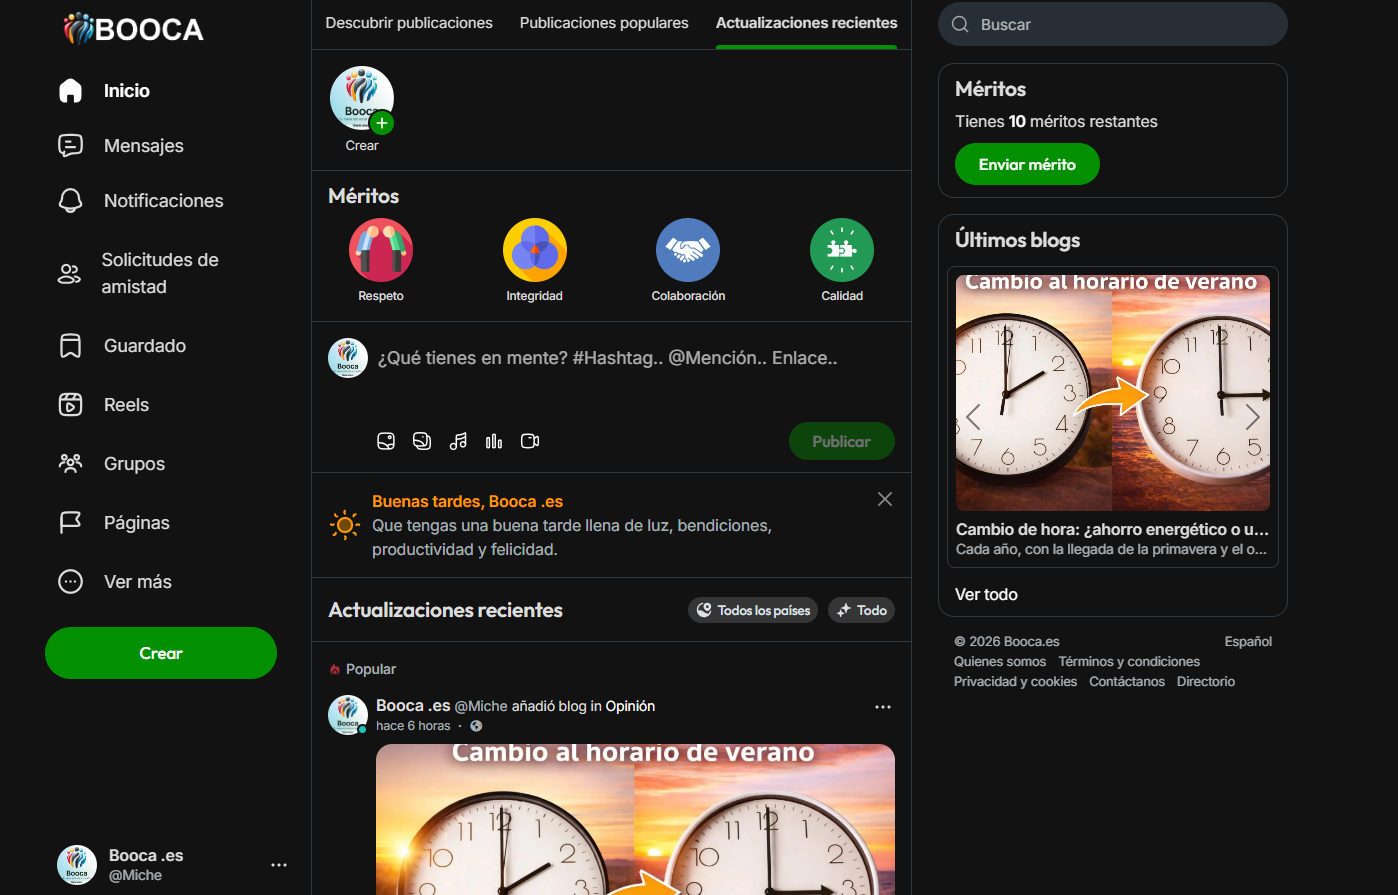The height and width of the screenshot is (895, 1398).
Task: Click the music note icon in composer
Action: click(458, 441)
